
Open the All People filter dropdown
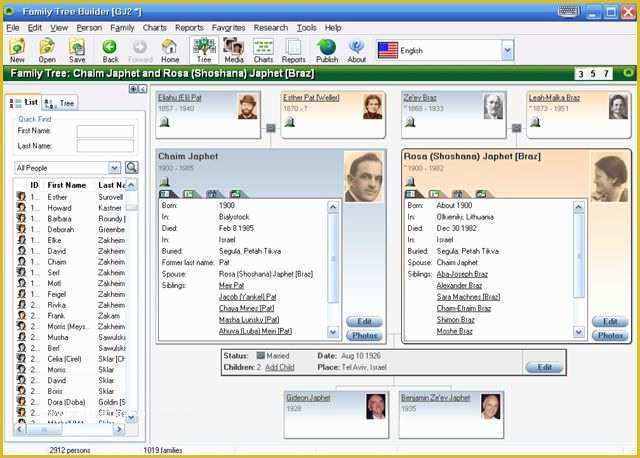tap(114, 168)
